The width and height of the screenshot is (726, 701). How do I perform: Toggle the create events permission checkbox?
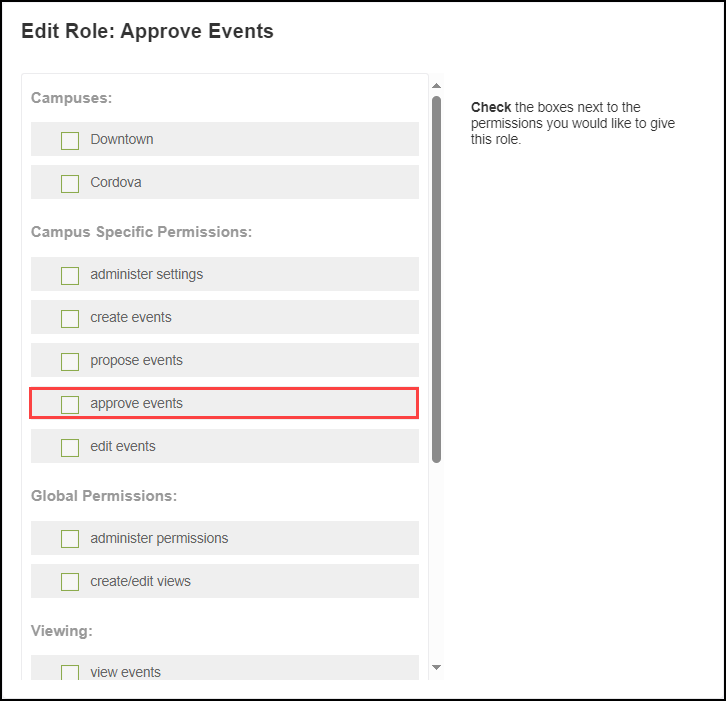(70, 318)
